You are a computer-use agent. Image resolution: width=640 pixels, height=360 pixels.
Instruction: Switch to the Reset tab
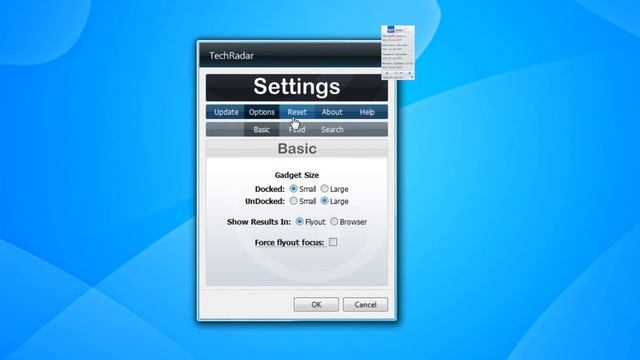(x=297, y=112)
